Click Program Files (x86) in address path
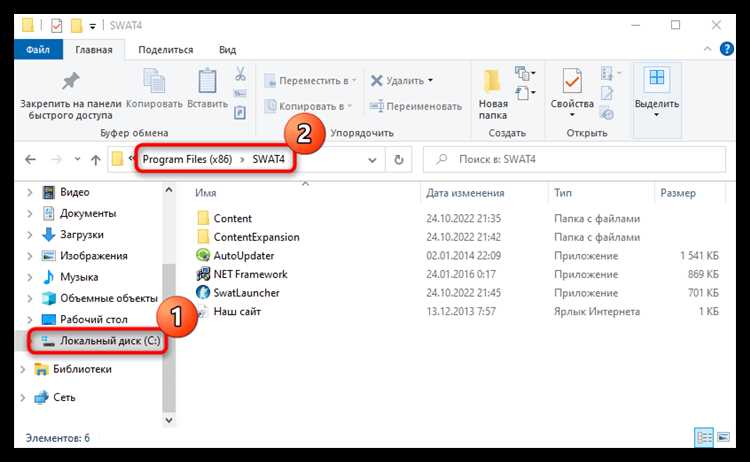Screen dimensions: 750x462 point(187,159)
